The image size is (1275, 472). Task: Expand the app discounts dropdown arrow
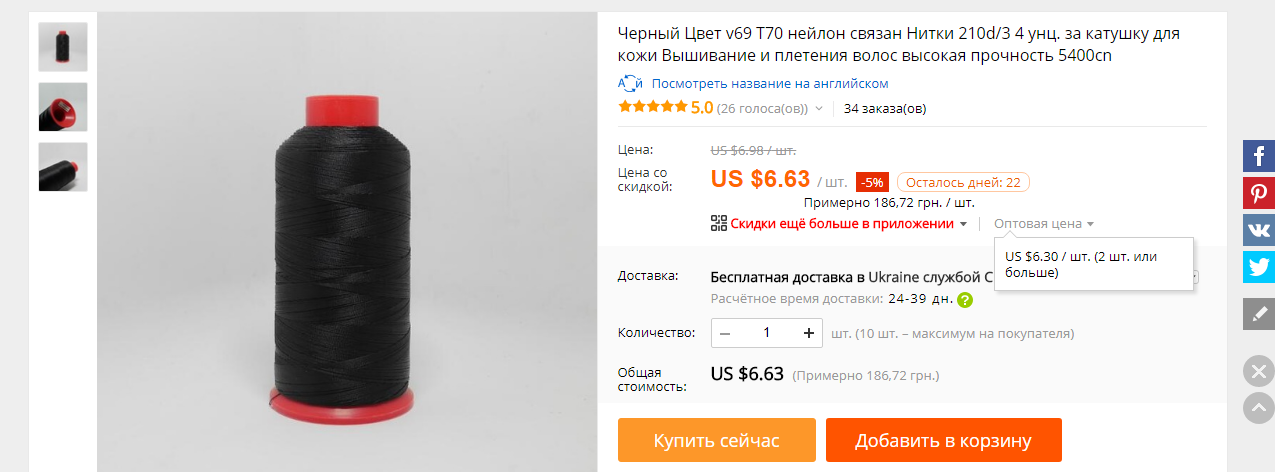963,224
